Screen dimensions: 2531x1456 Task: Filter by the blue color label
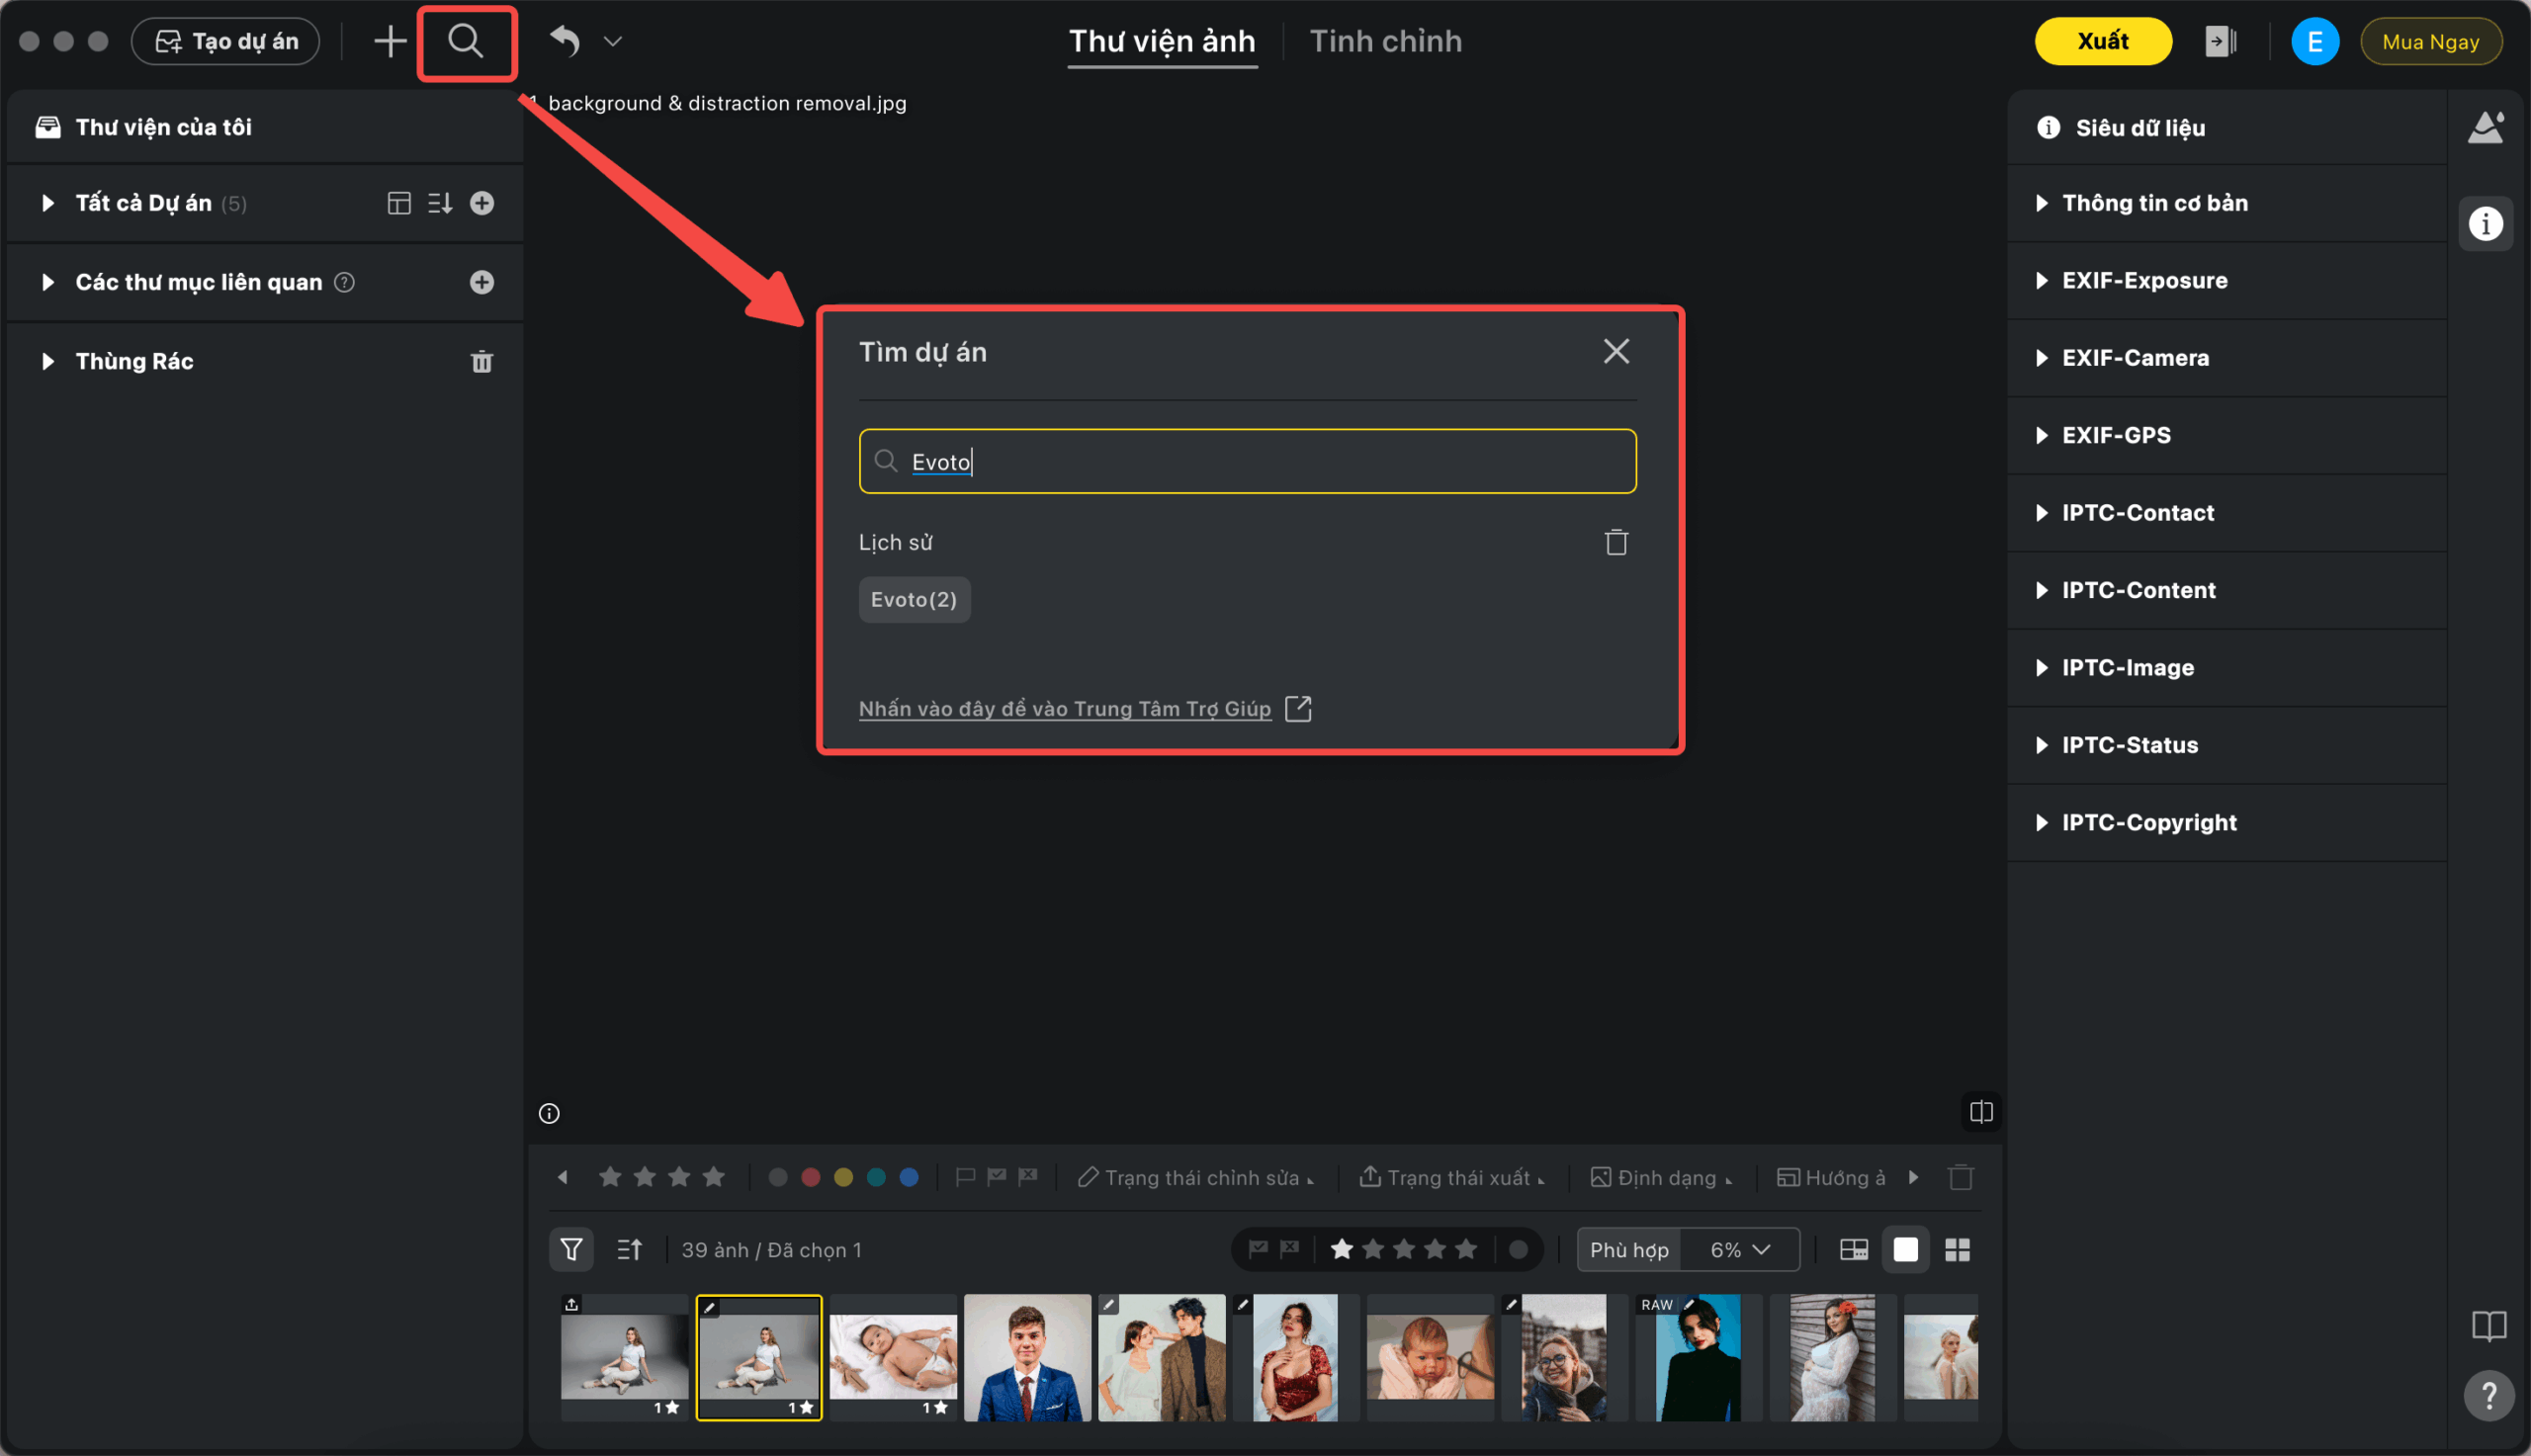click(909, 1177)
